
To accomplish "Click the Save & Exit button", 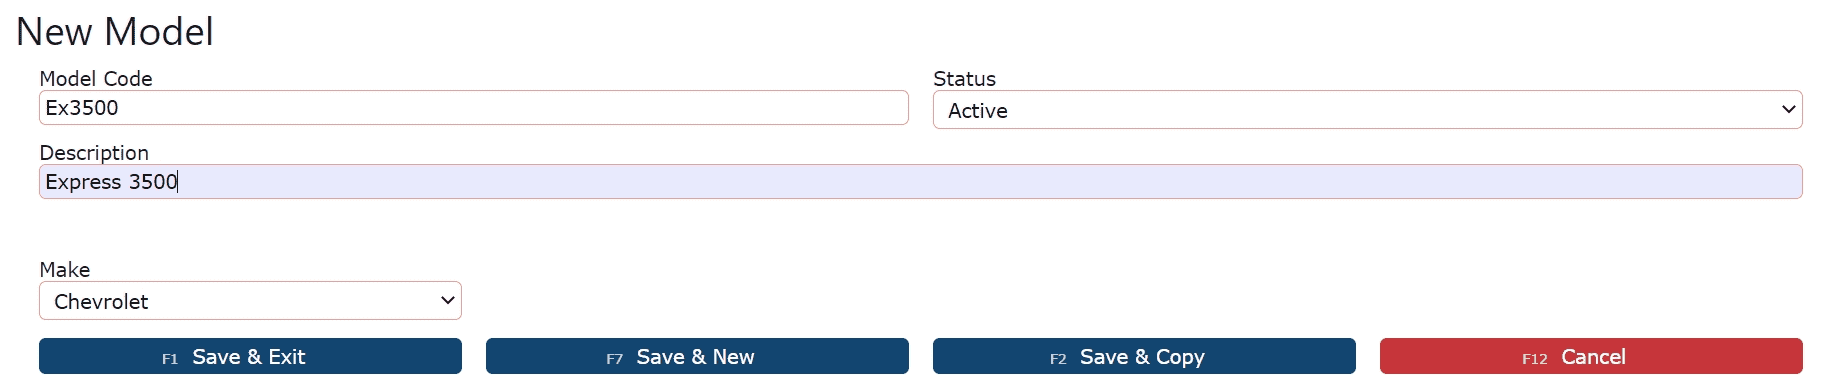I will [250, 356].
